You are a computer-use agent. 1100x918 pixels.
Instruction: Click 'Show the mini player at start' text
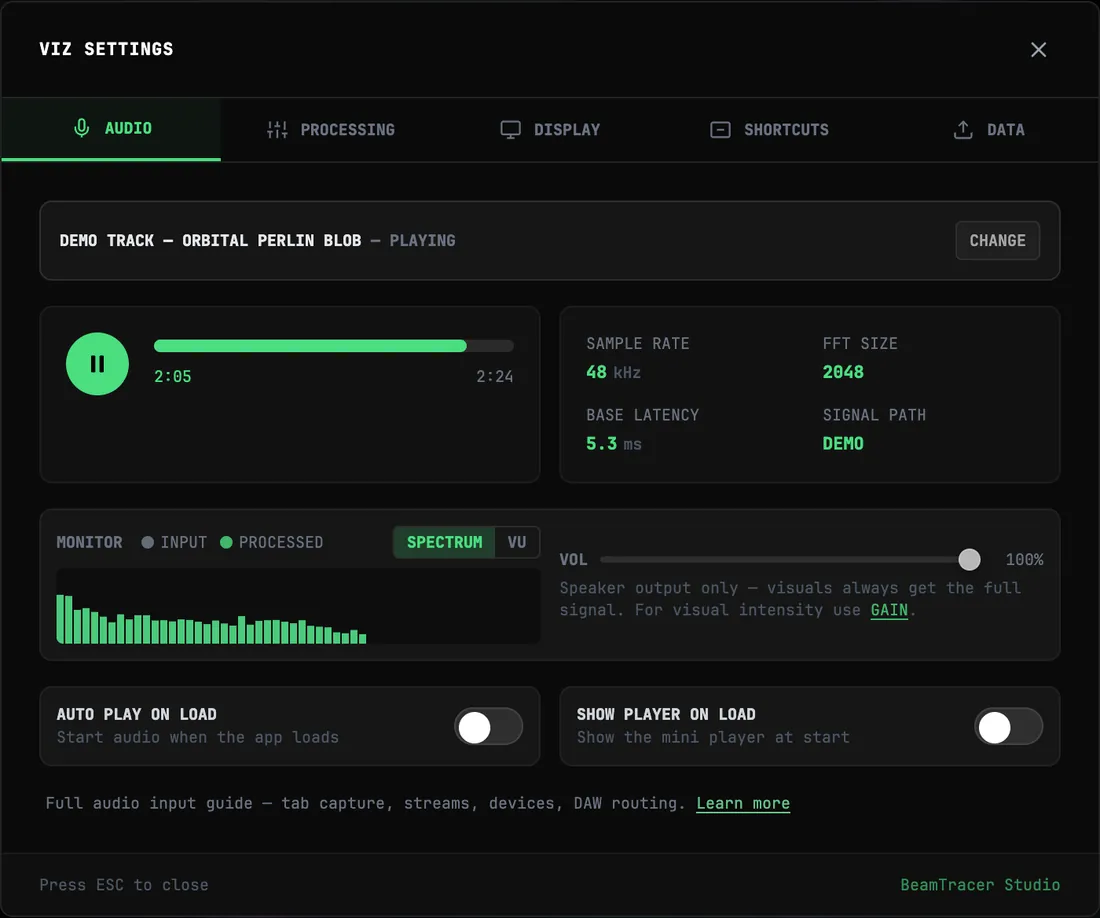[713, 738]
